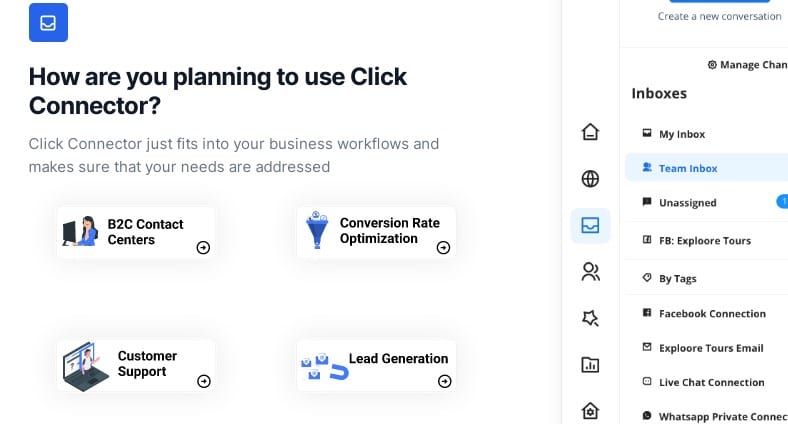This screenshot has height=424, width=788.
Task: Choose the Customer Support option card
Action: pos(136,366)
